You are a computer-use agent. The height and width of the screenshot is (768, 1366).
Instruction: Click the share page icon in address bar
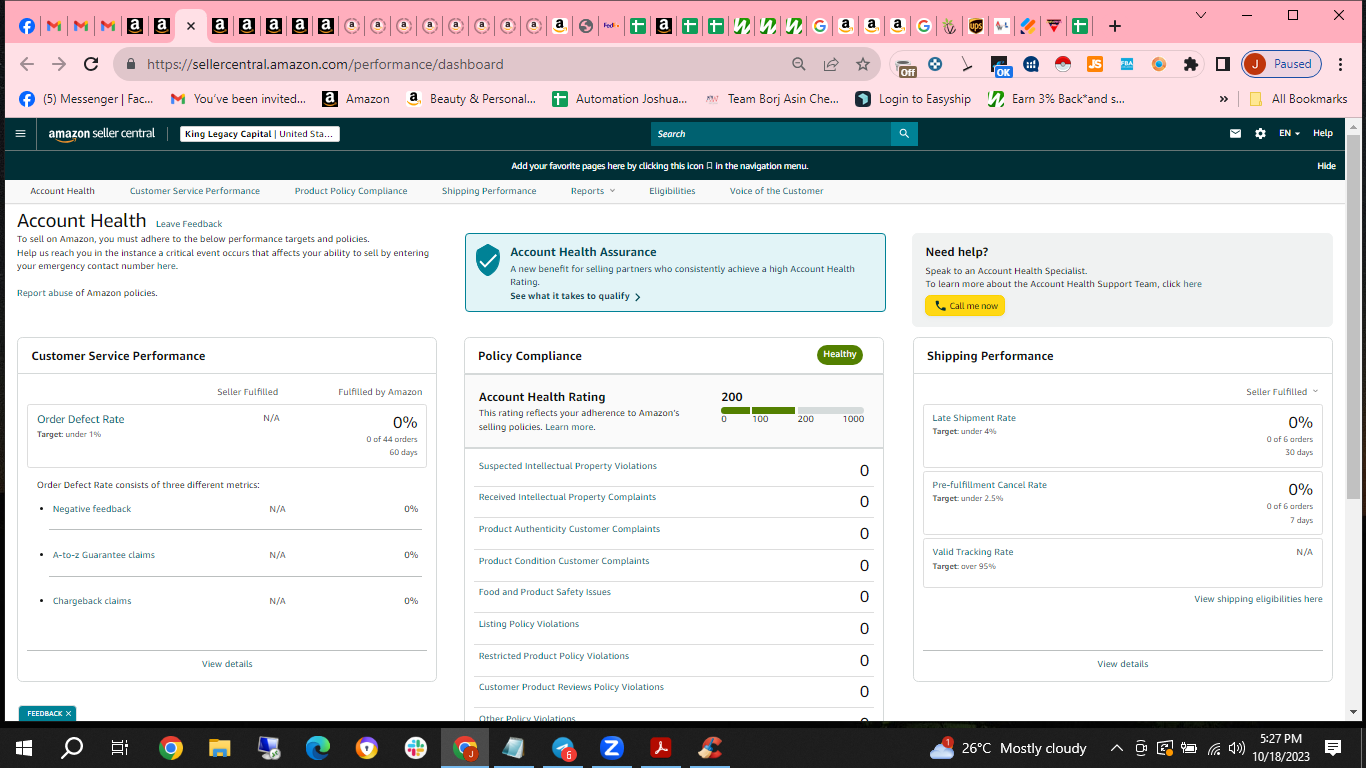pyautogui.click(x=831, y=64)
